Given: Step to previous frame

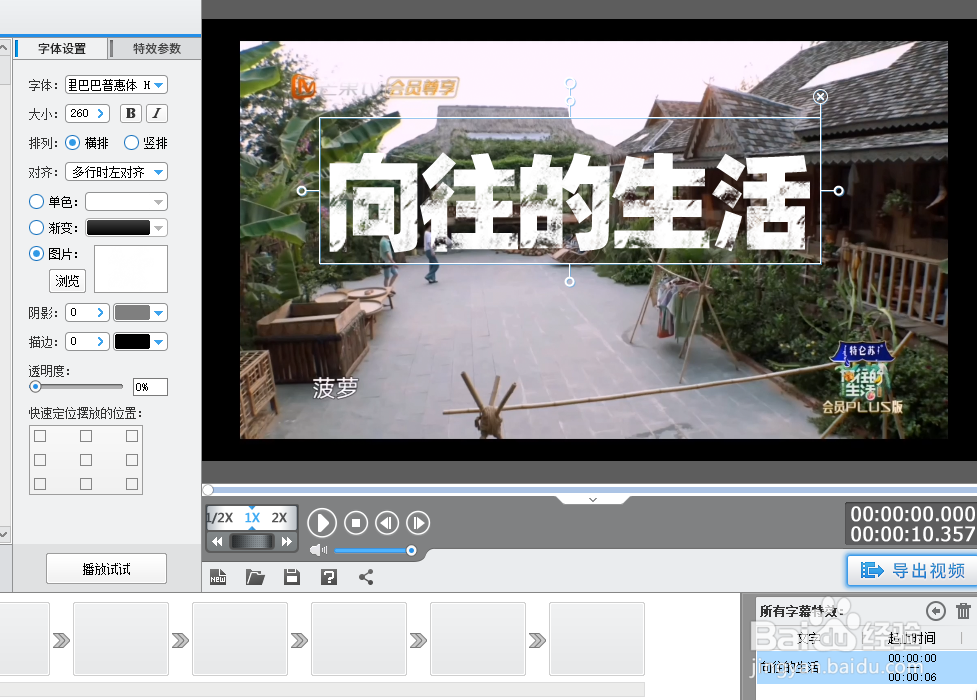Looking at the screenshot, I should (387, 522).
